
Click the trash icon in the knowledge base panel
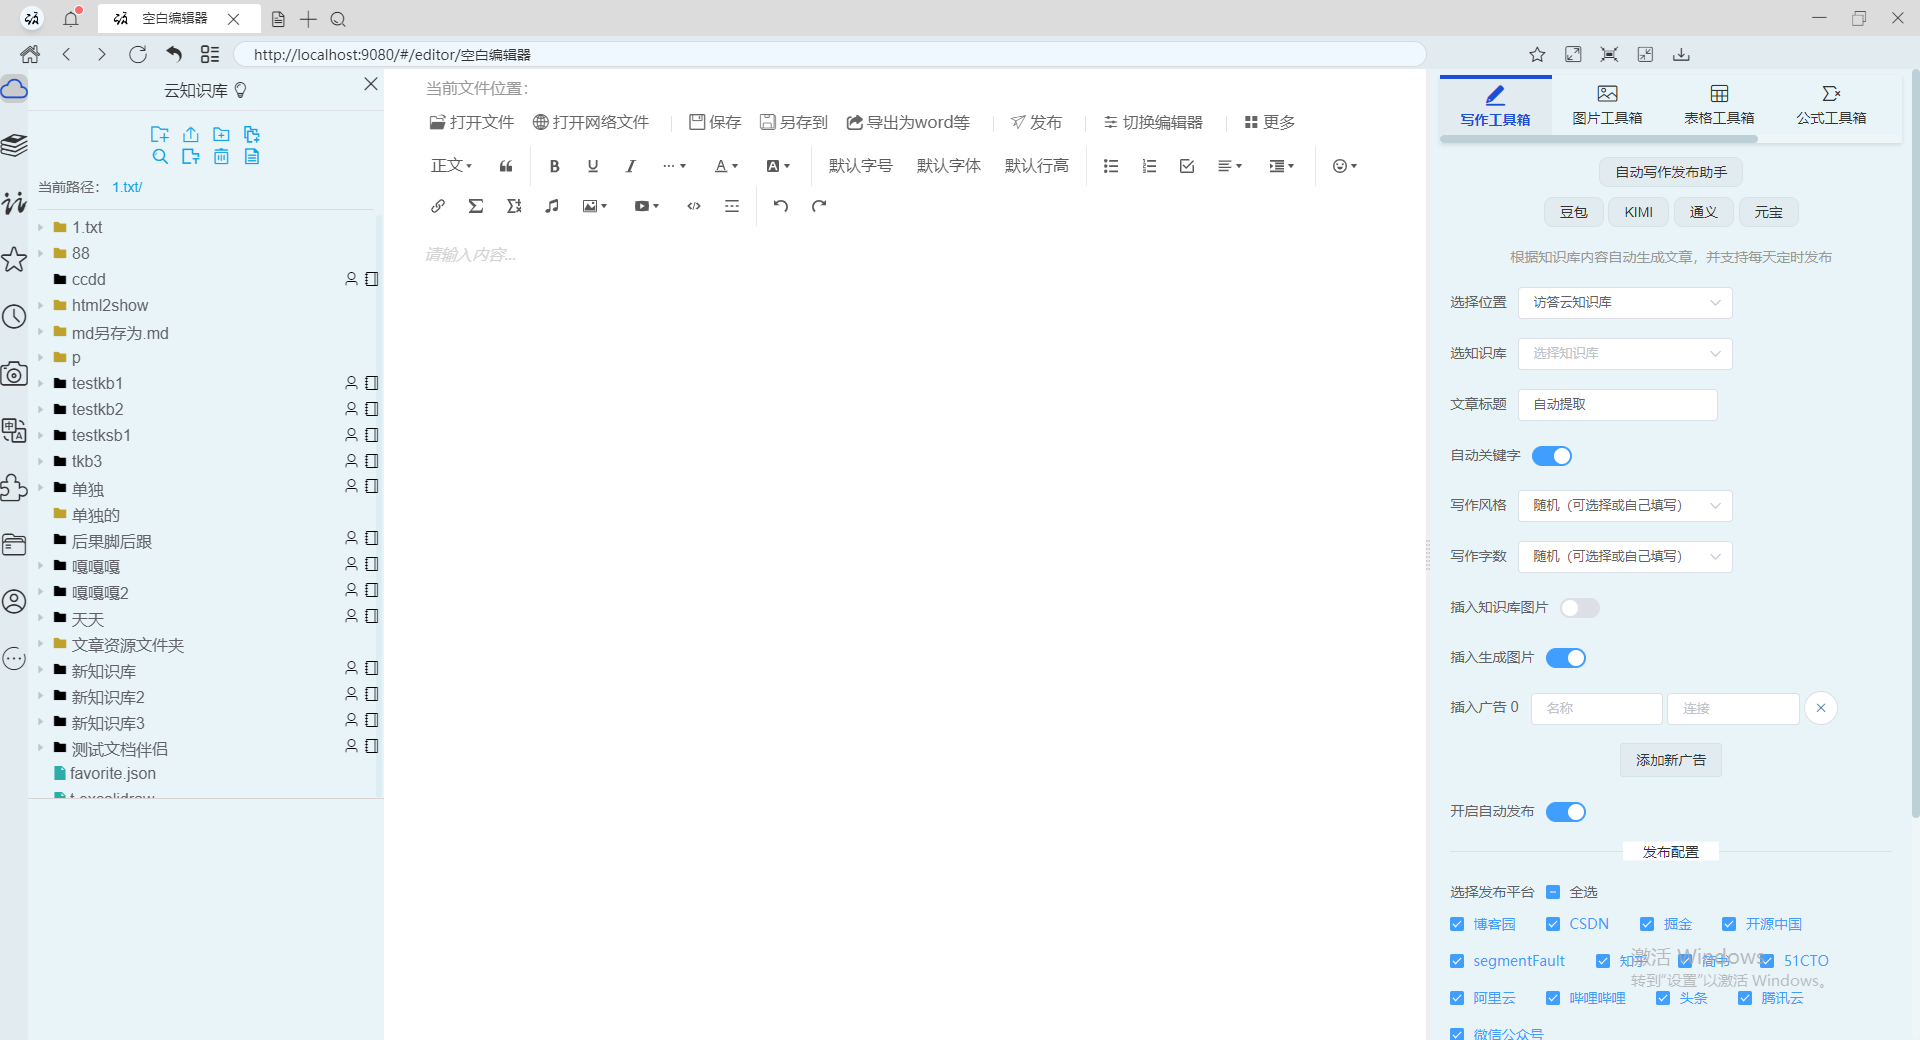point(221,157)
